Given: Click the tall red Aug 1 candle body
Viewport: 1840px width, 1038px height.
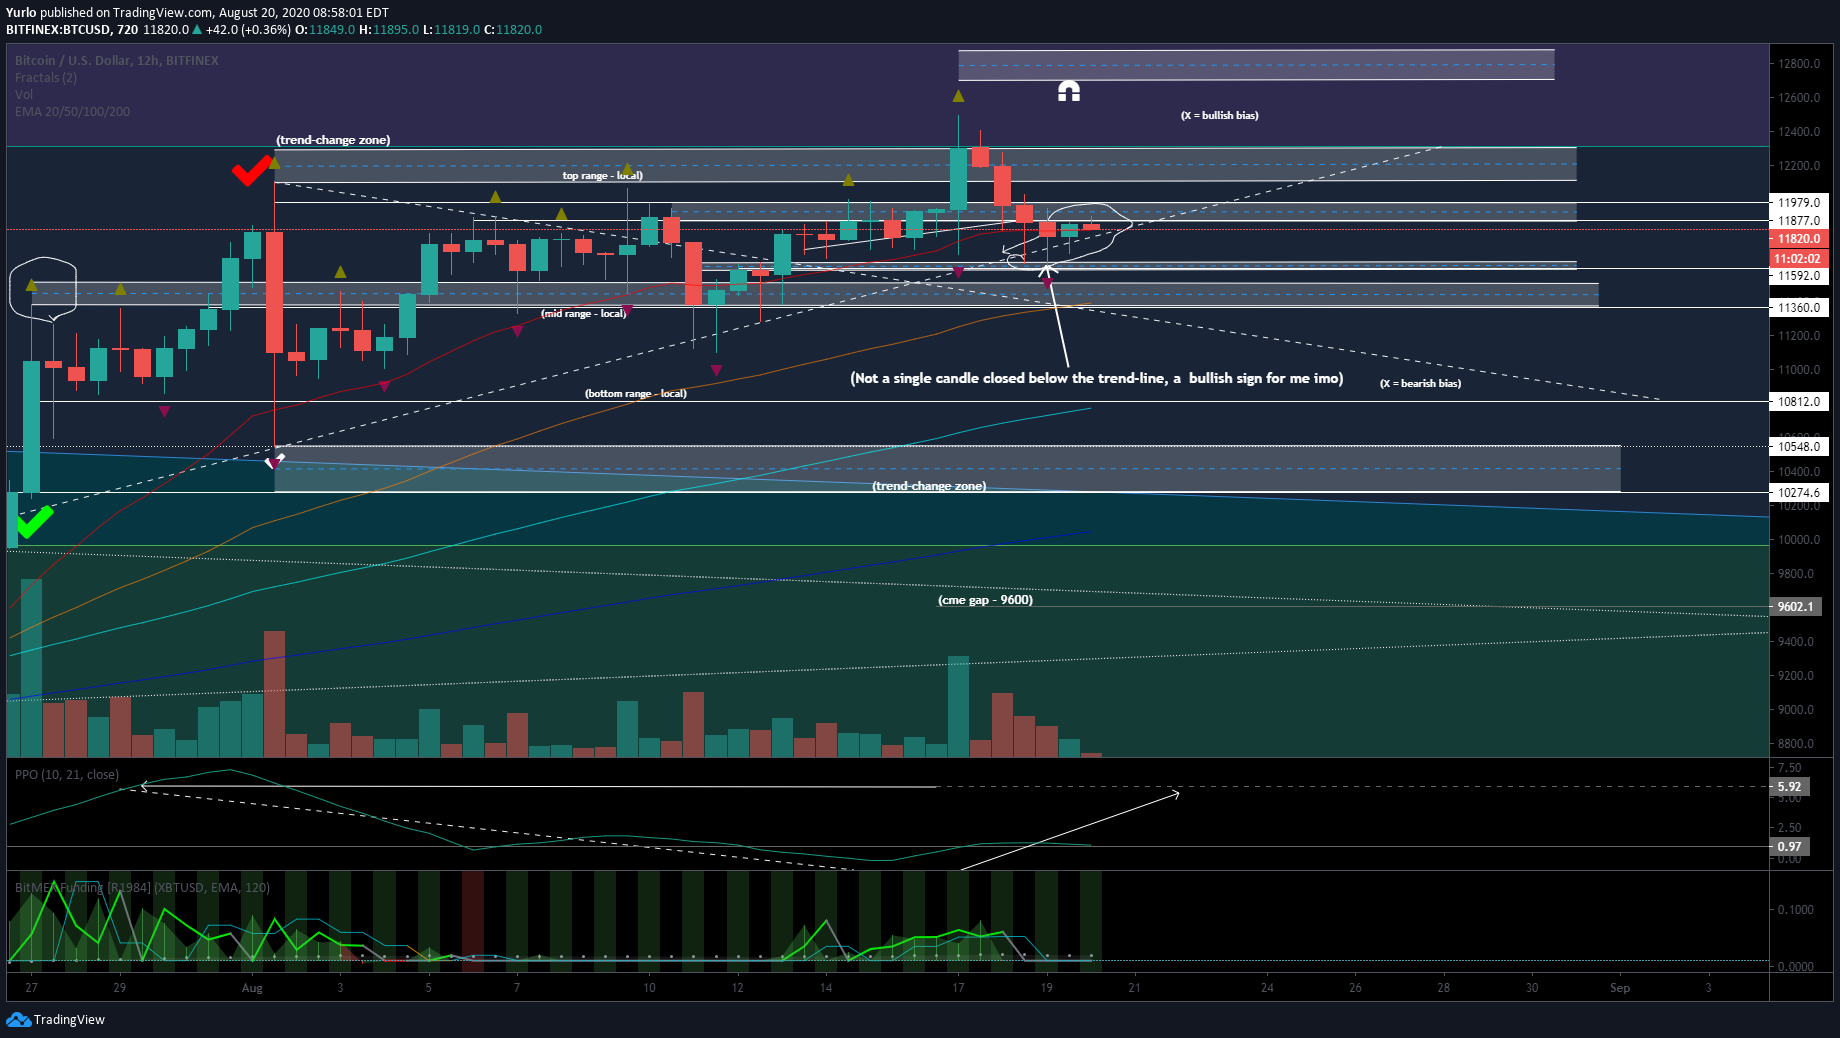Looking at the screenshot, I should point(274,292).
